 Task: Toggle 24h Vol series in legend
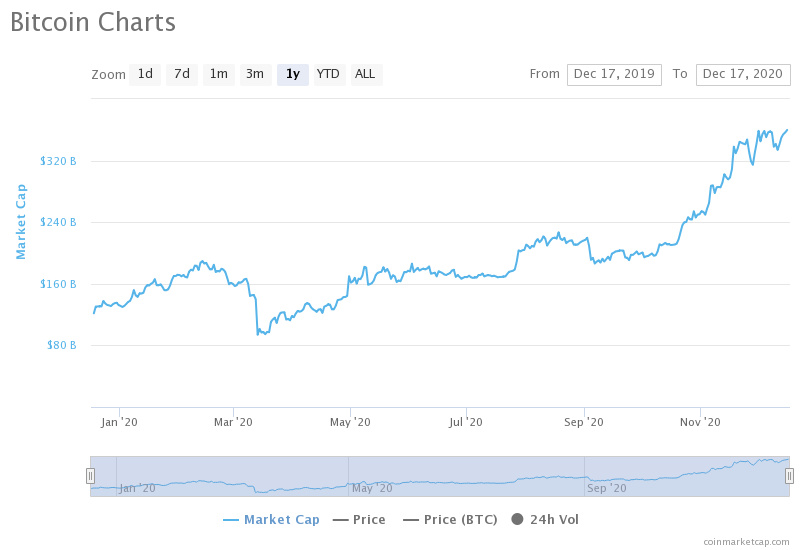pos(545,519)
